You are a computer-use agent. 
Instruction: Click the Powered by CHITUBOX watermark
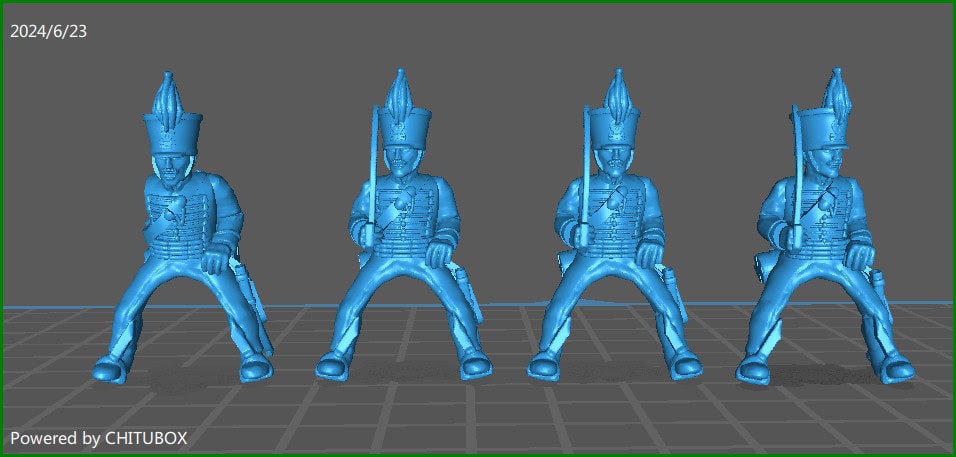coord(99,438)
